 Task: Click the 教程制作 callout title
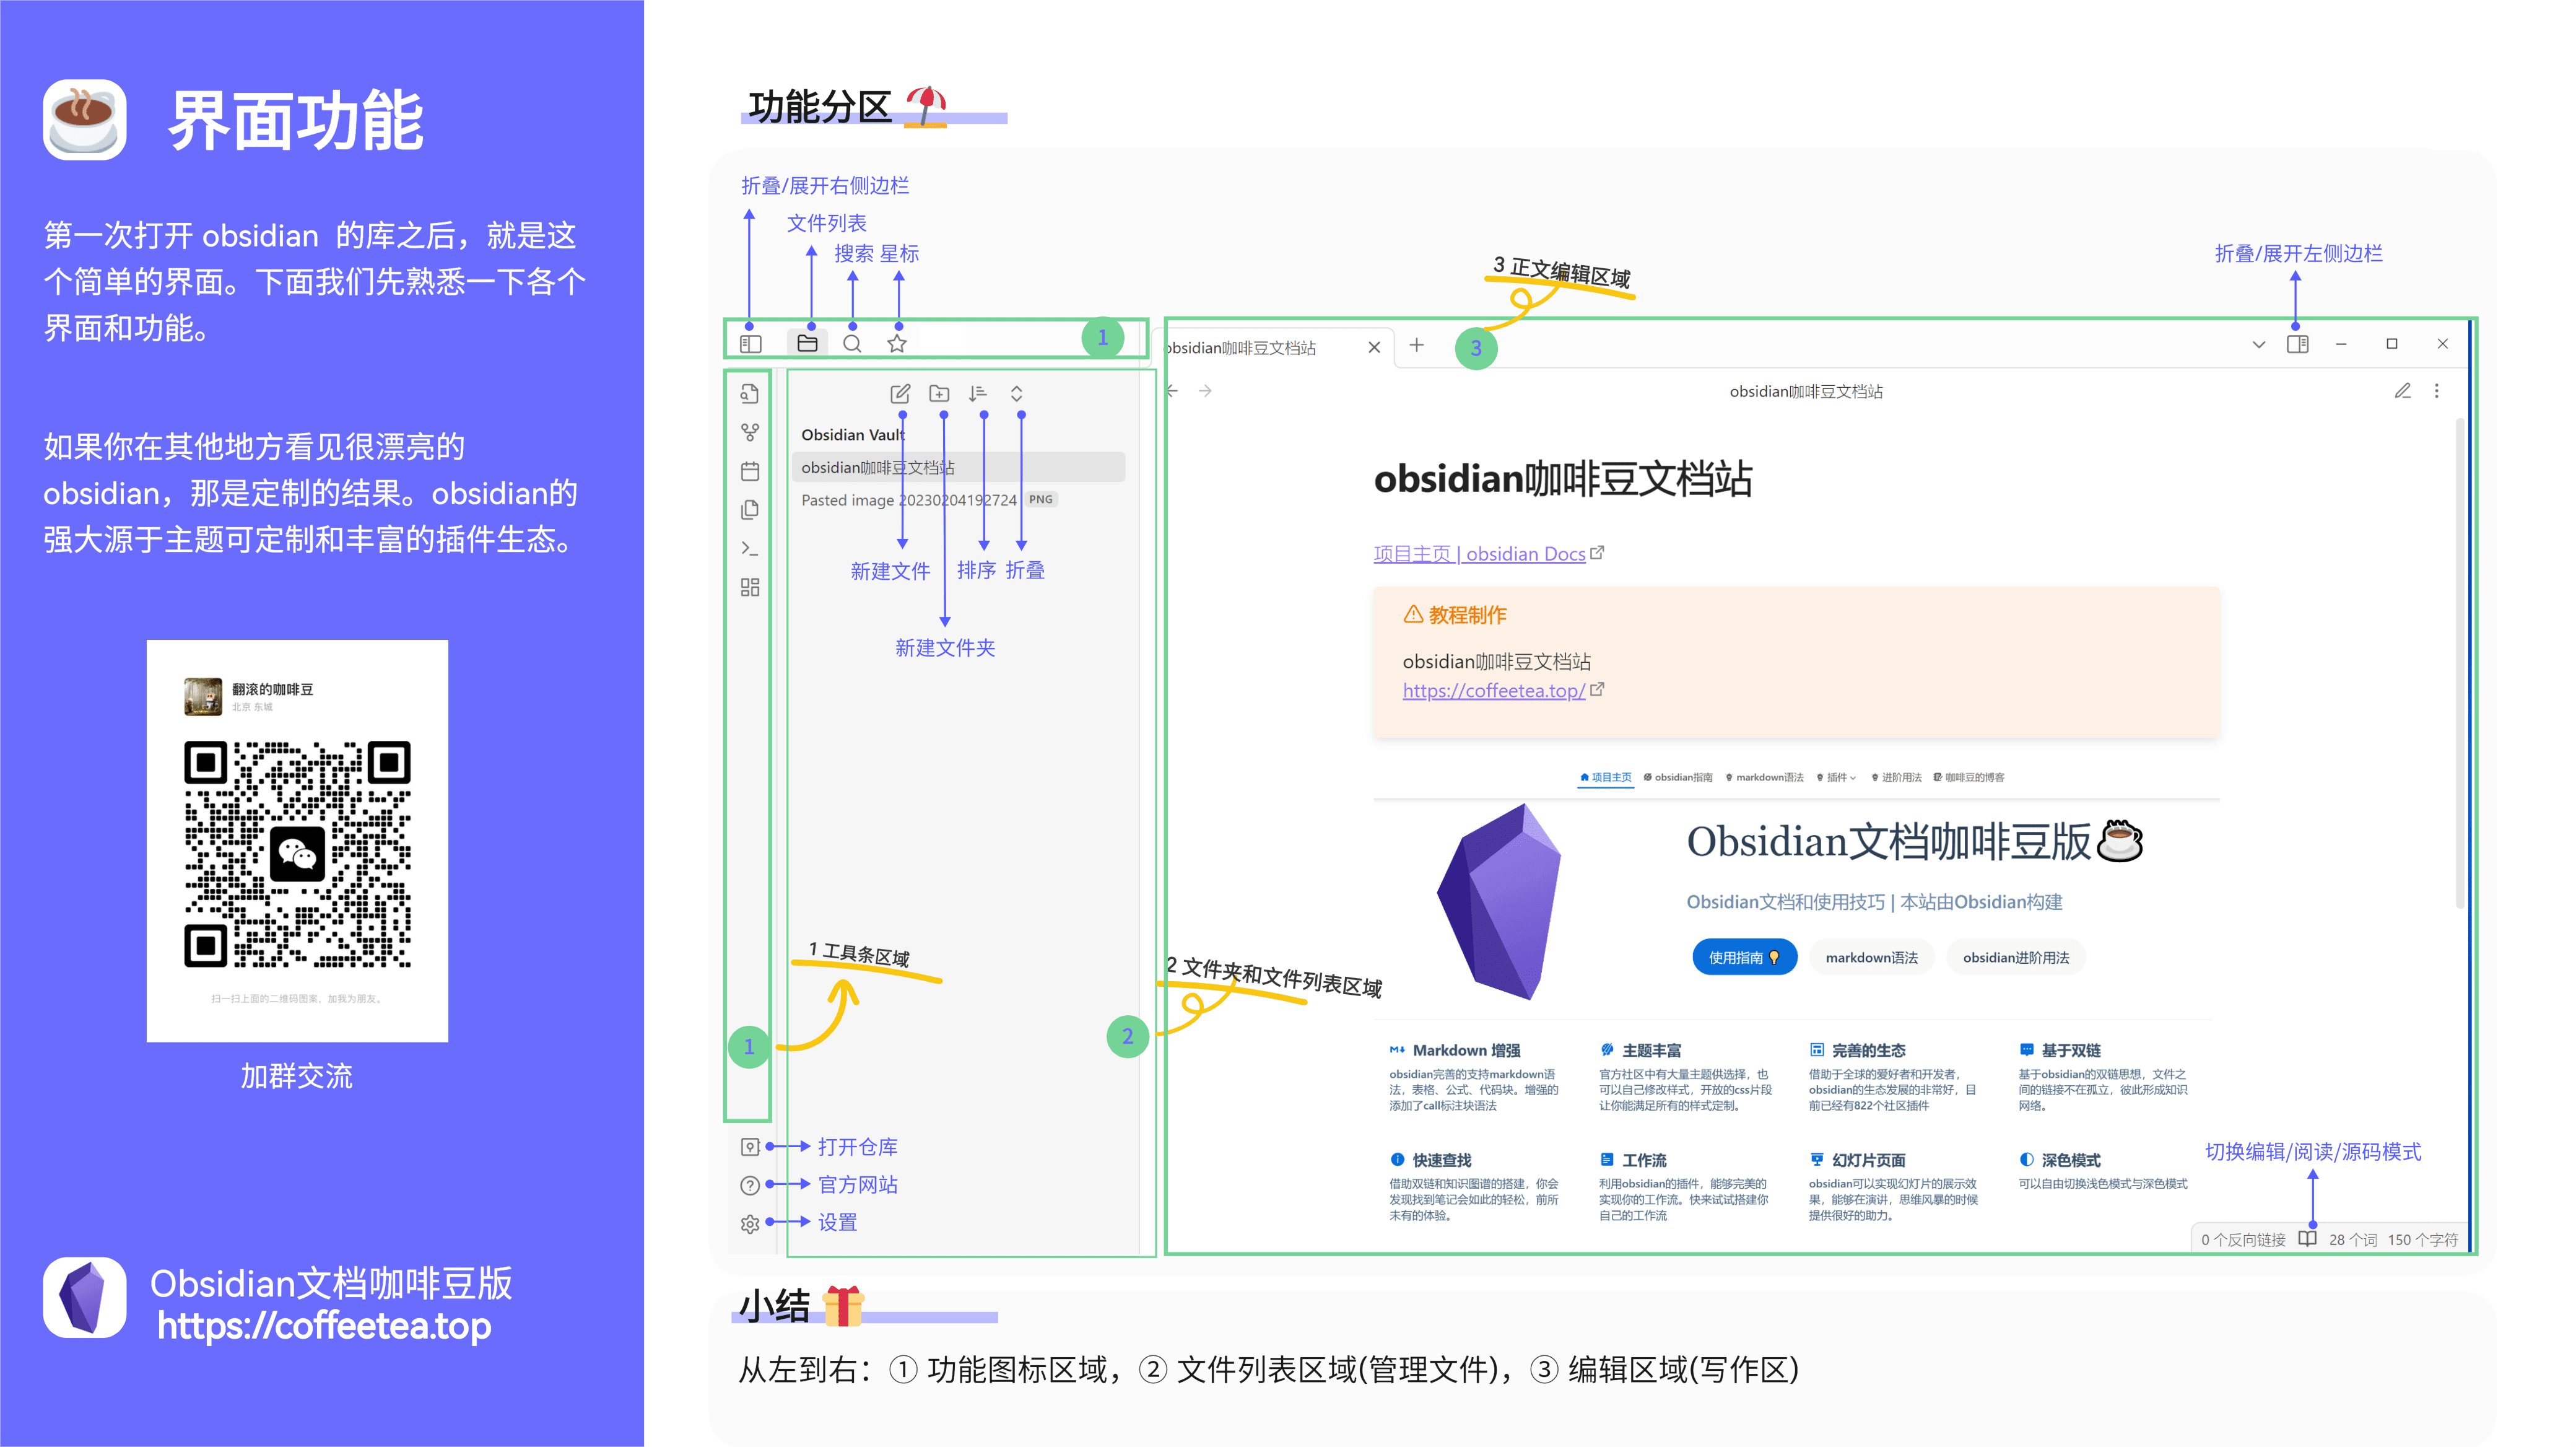(x=1467, y=615)
